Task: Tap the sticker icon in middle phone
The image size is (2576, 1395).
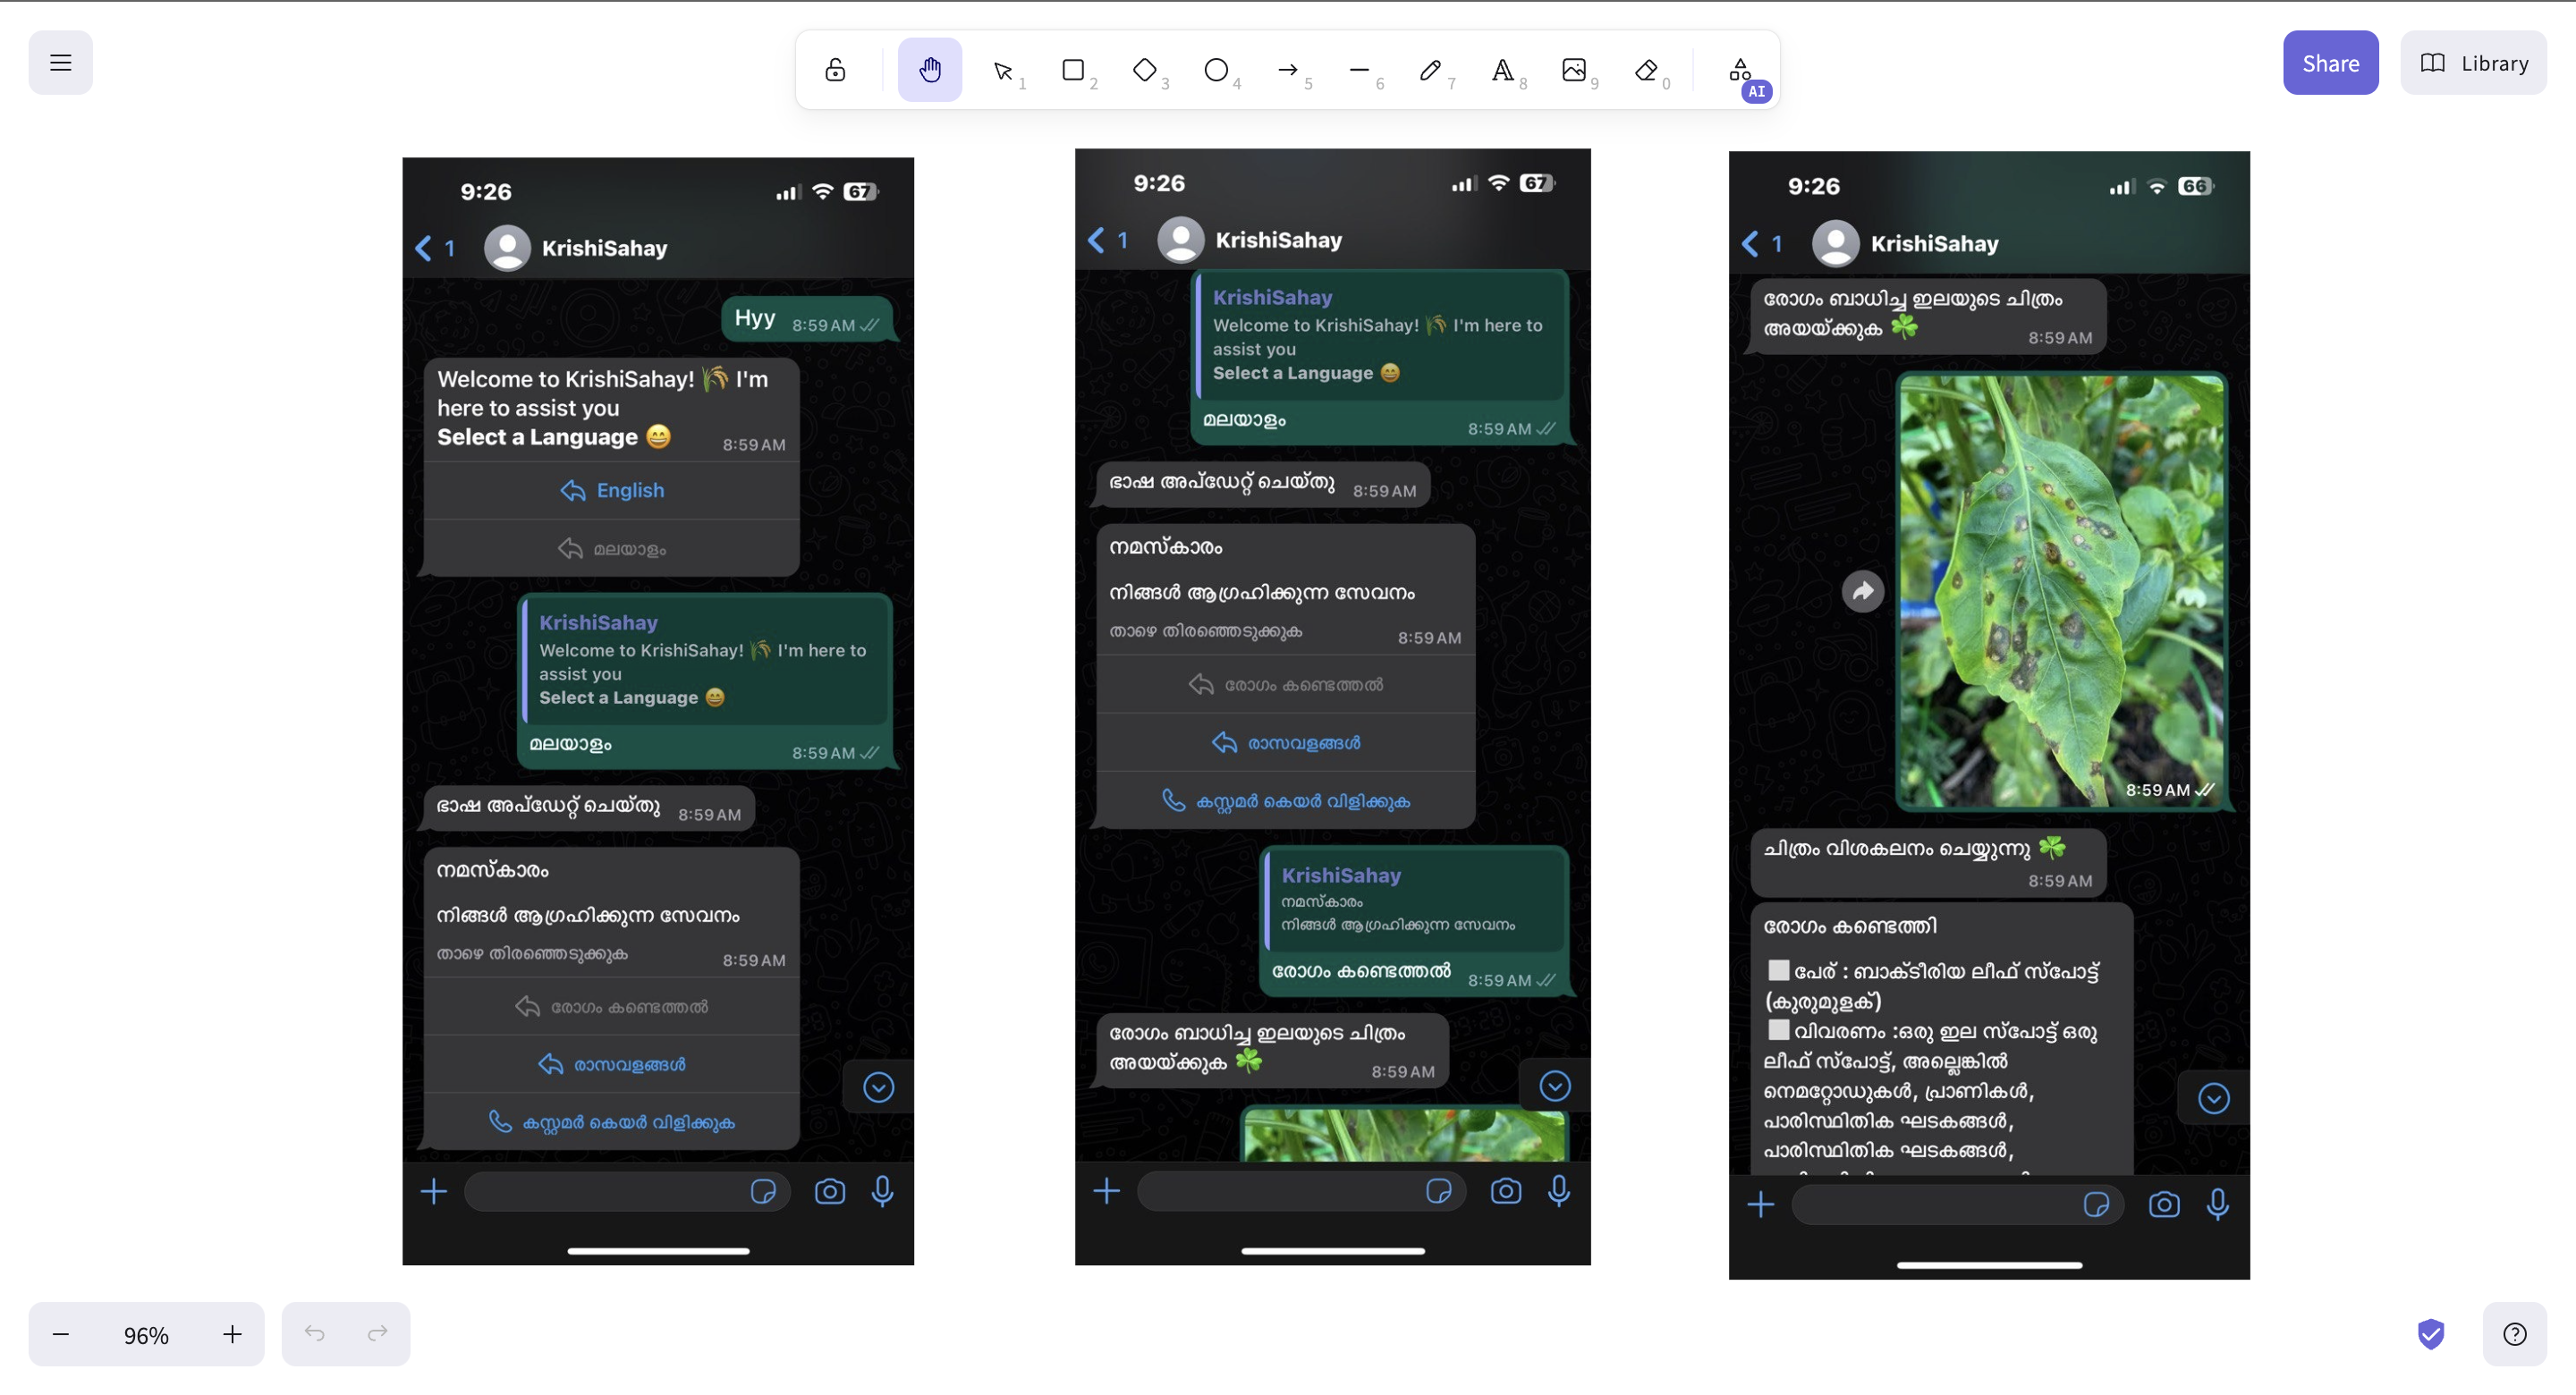Action: [1439, 1190]
